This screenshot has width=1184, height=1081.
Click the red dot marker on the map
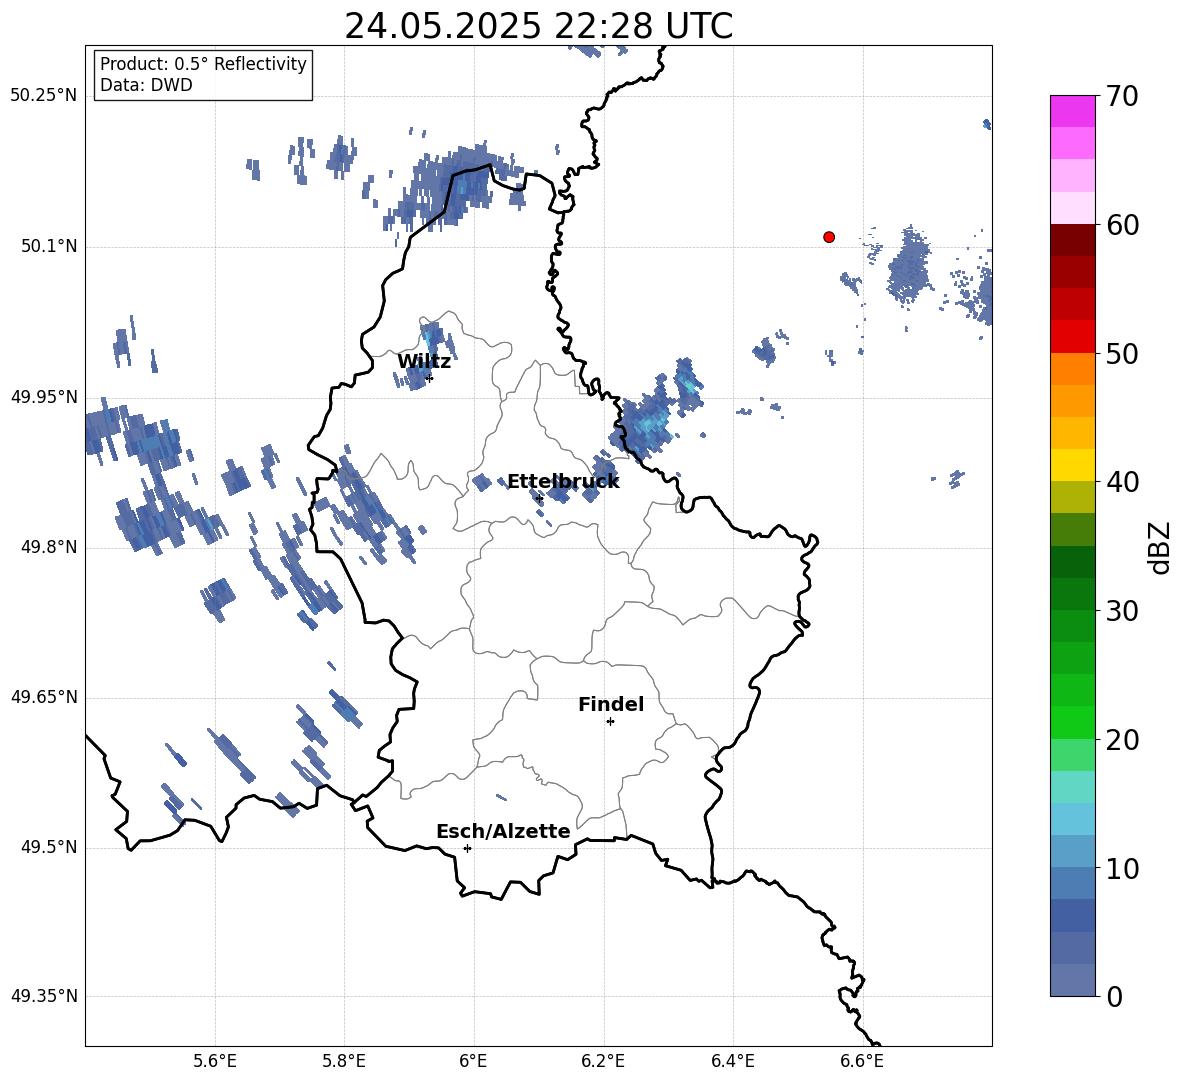829,237
